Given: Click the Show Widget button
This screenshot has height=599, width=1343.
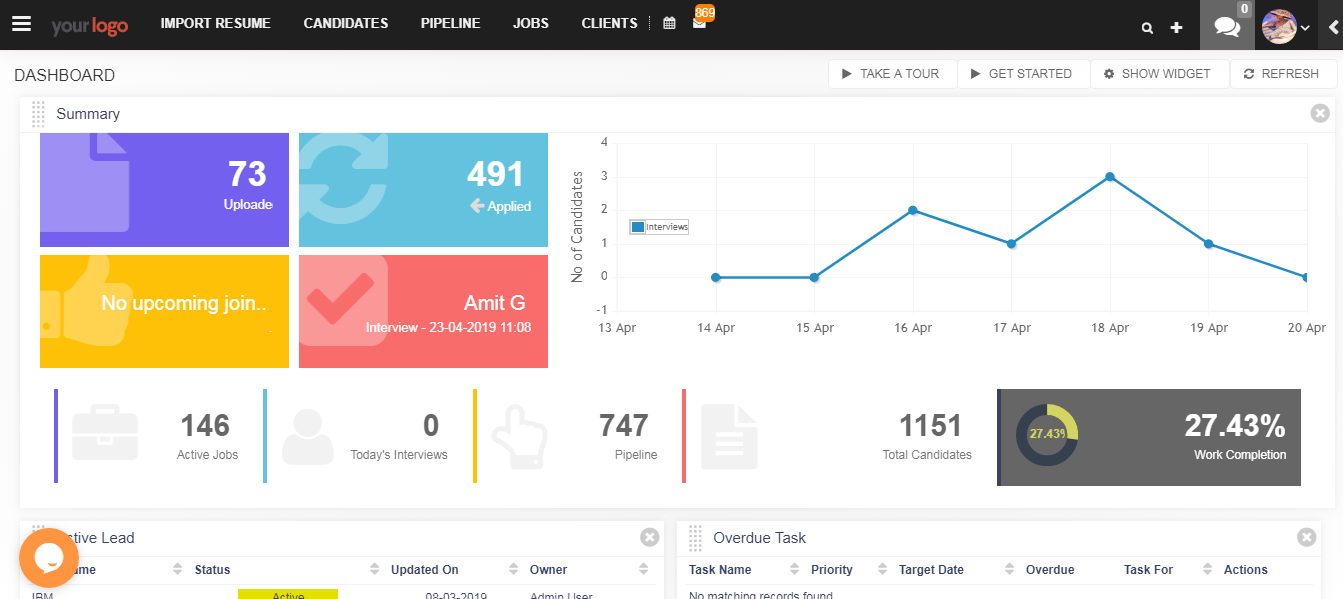Looking at the screenshot, I should [1159, 74].
